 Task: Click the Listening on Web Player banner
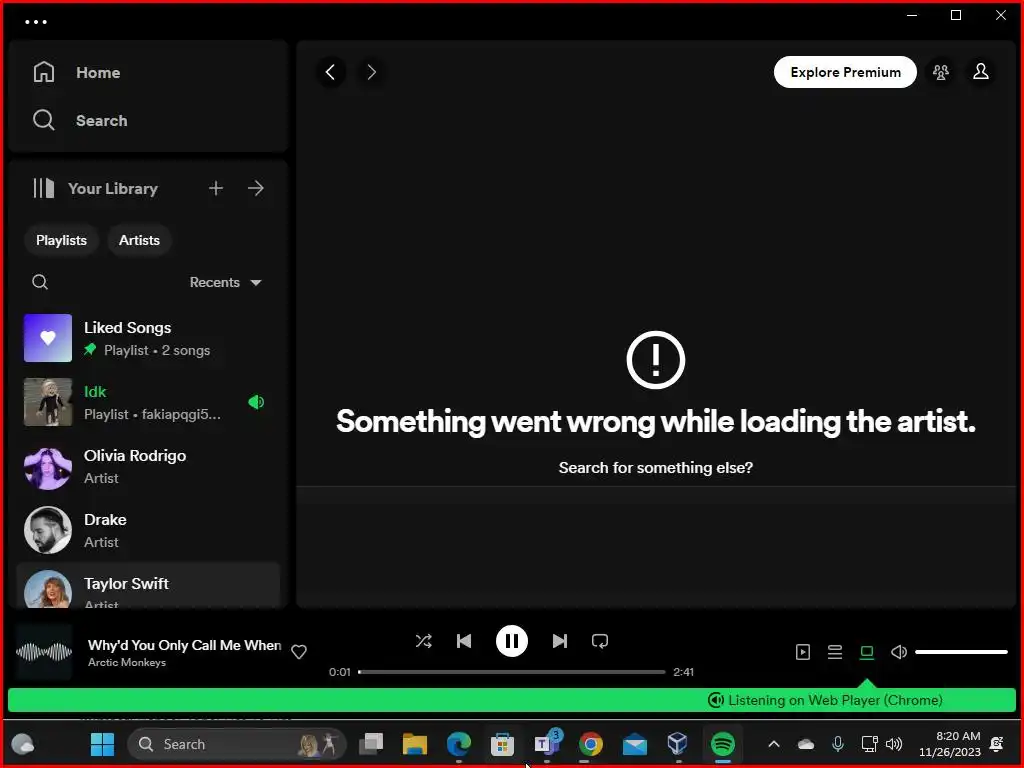click(512, 700)
